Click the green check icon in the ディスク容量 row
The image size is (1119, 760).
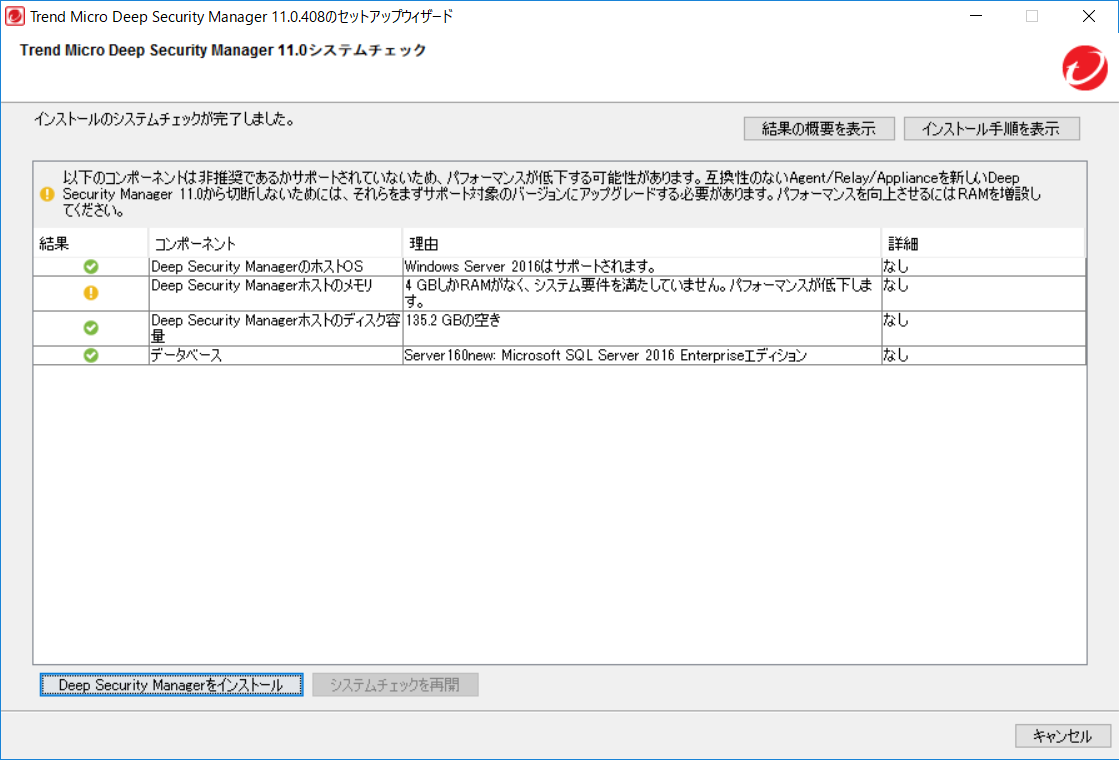(x=91, y=328)
